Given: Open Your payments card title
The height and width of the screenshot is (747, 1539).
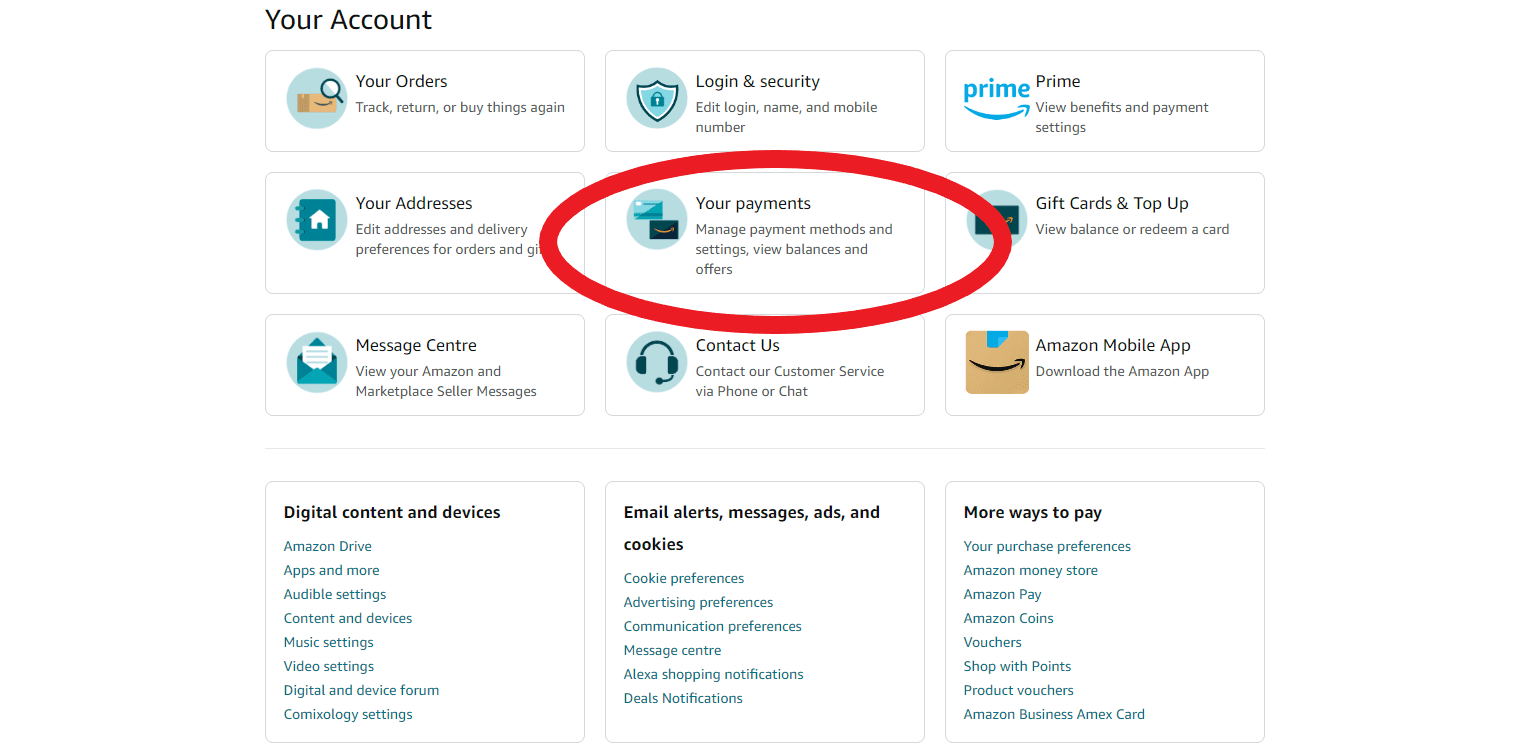Looking at the screenshot, I should 753,203.
